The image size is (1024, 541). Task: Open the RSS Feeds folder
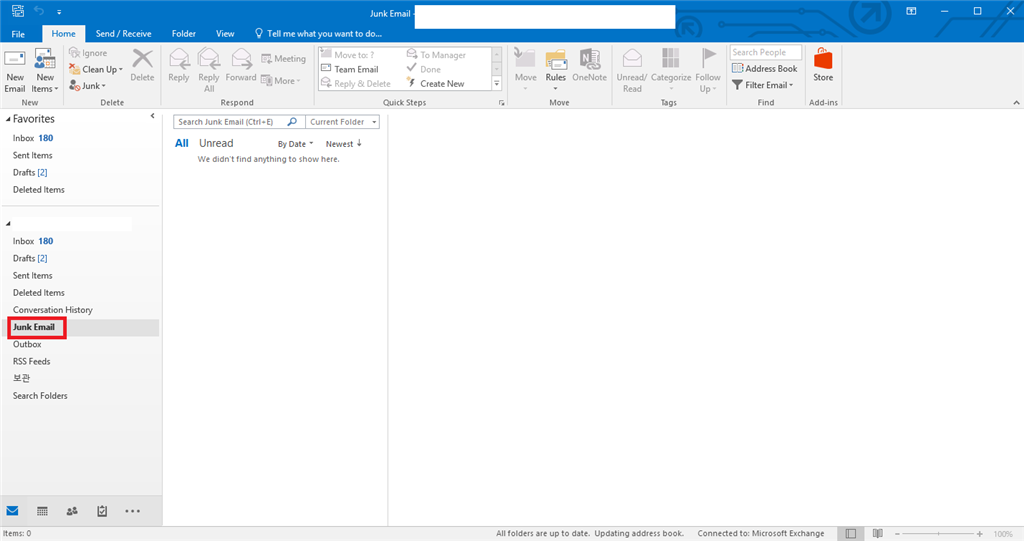31,361
